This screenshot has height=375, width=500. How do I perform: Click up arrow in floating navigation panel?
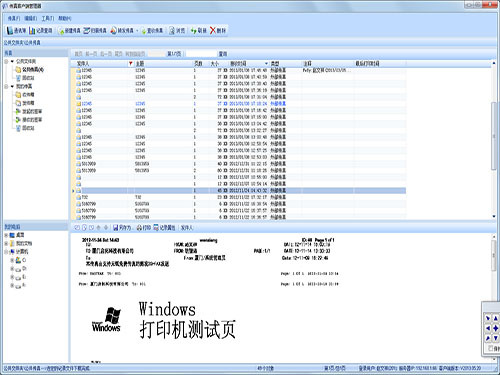[x=496, y=318]
